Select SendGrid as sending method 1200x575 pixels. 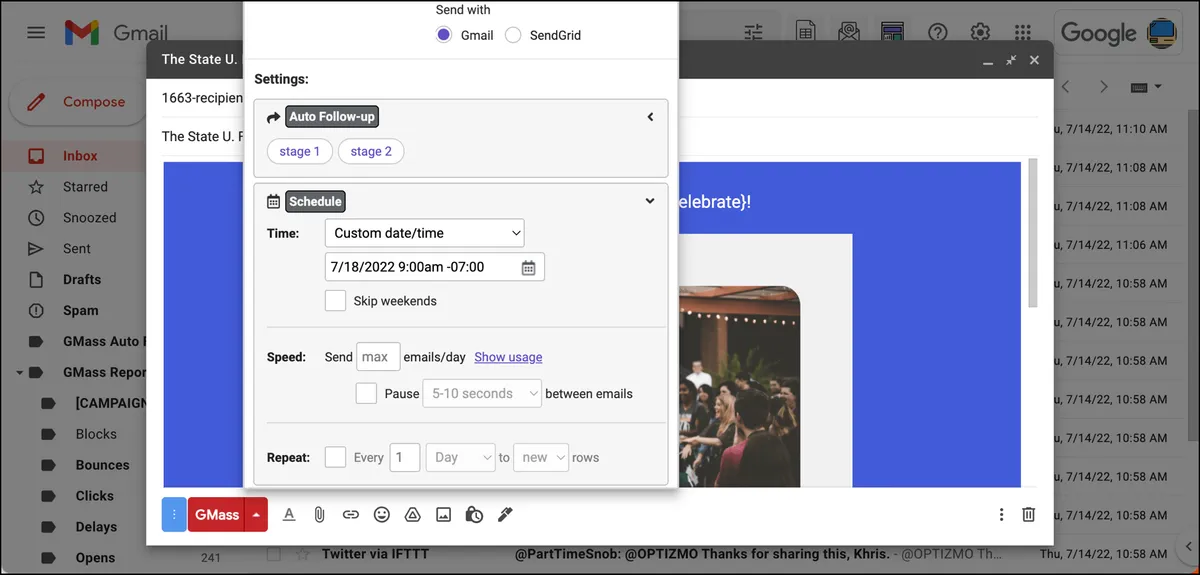513,35
